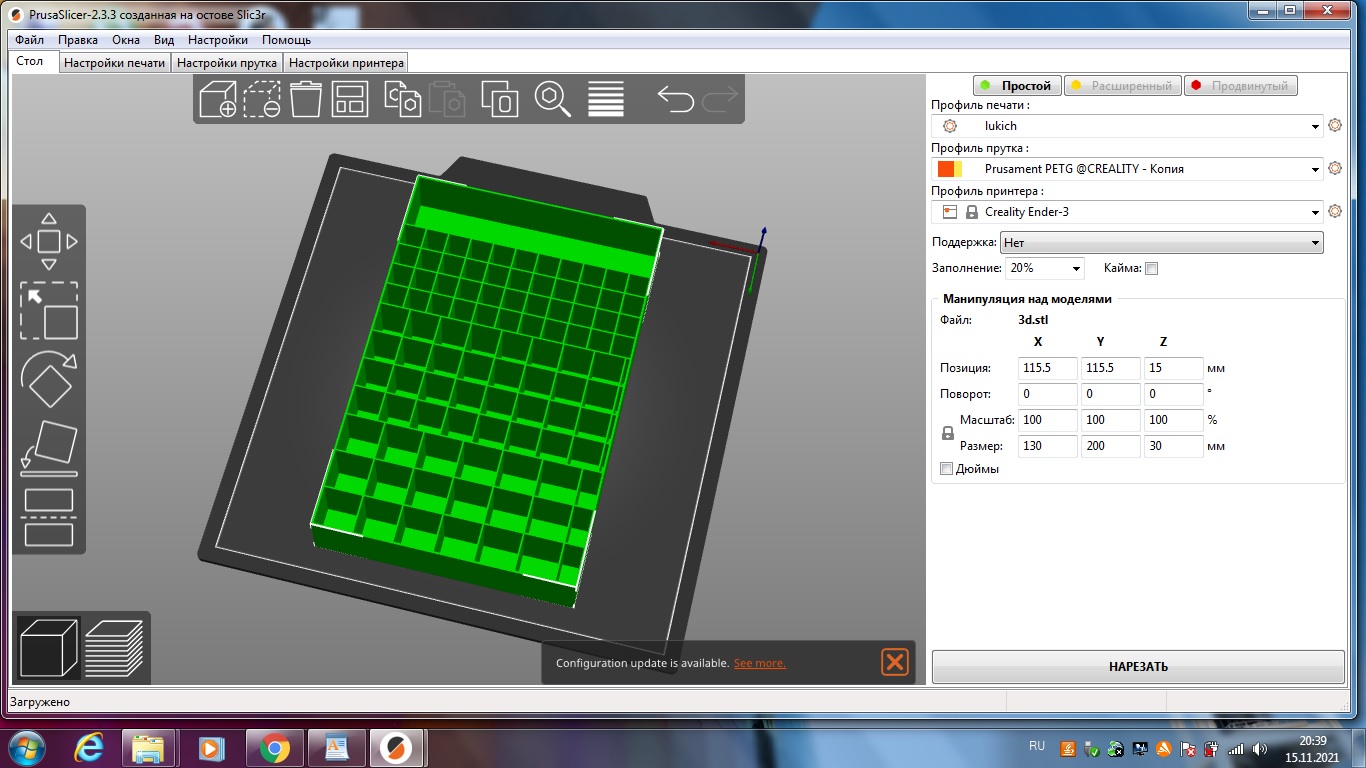
Task: Open Windows Explorer from the taskbar
Action: coord(148,748)
